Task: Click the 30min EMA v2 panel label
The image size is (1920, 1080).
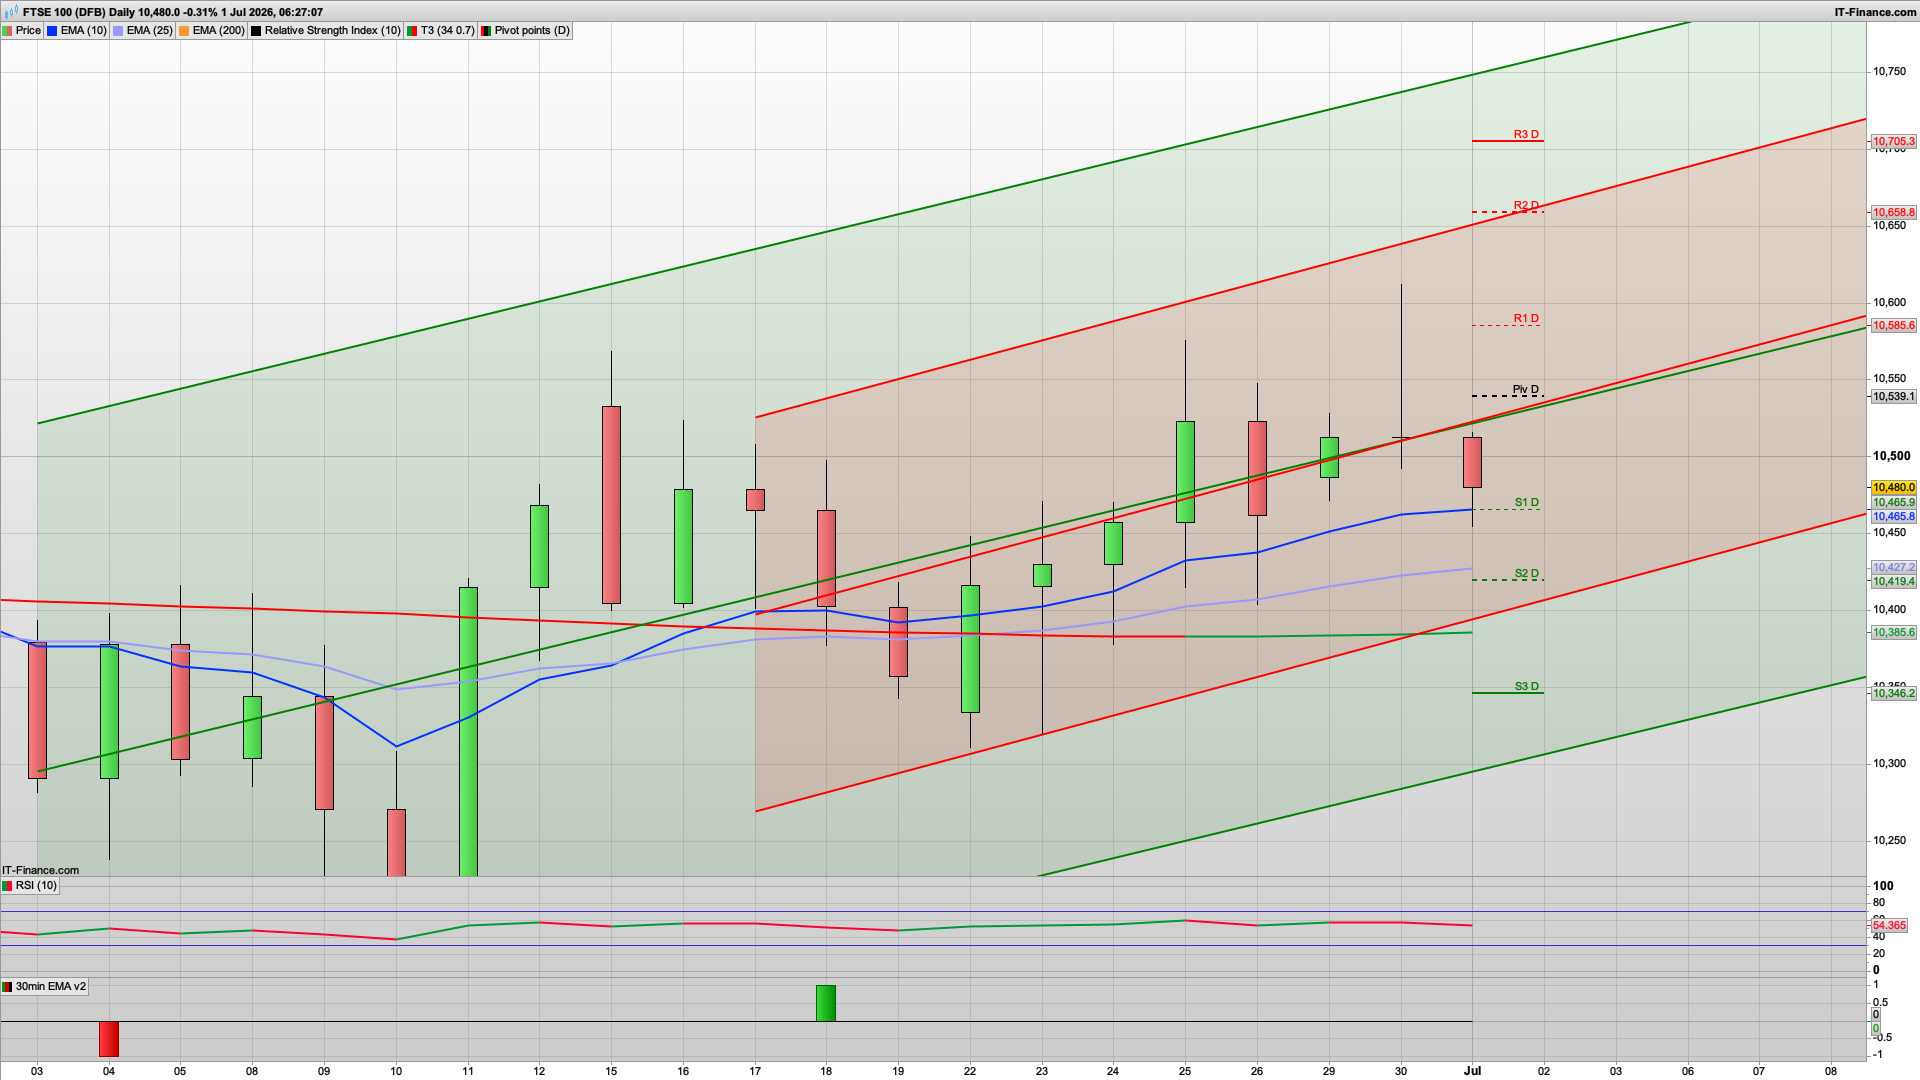Action: click(x=45, y=986)
